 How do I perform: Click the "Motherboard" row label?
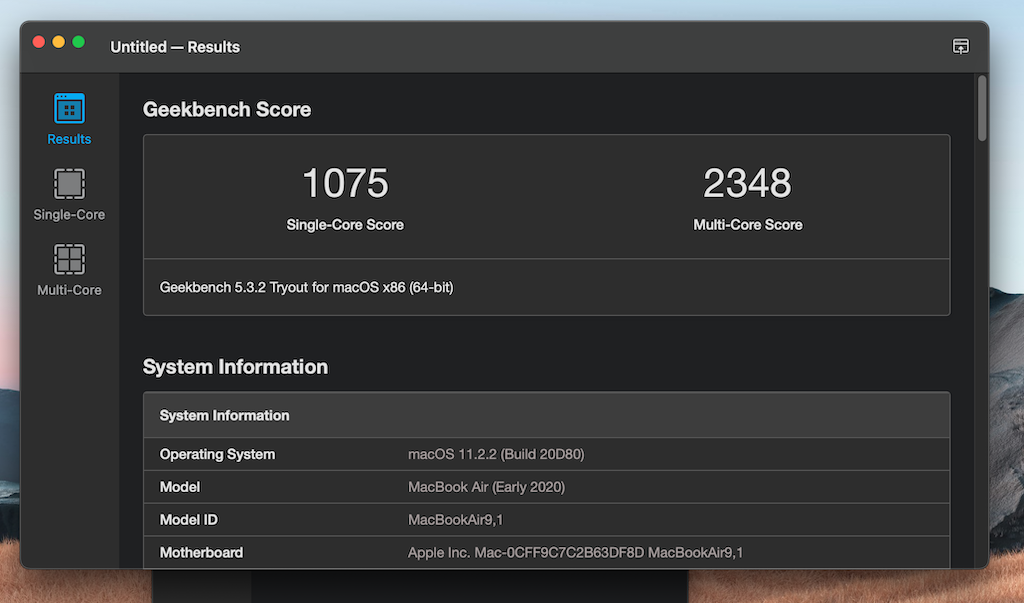click(x=201, y=553)
